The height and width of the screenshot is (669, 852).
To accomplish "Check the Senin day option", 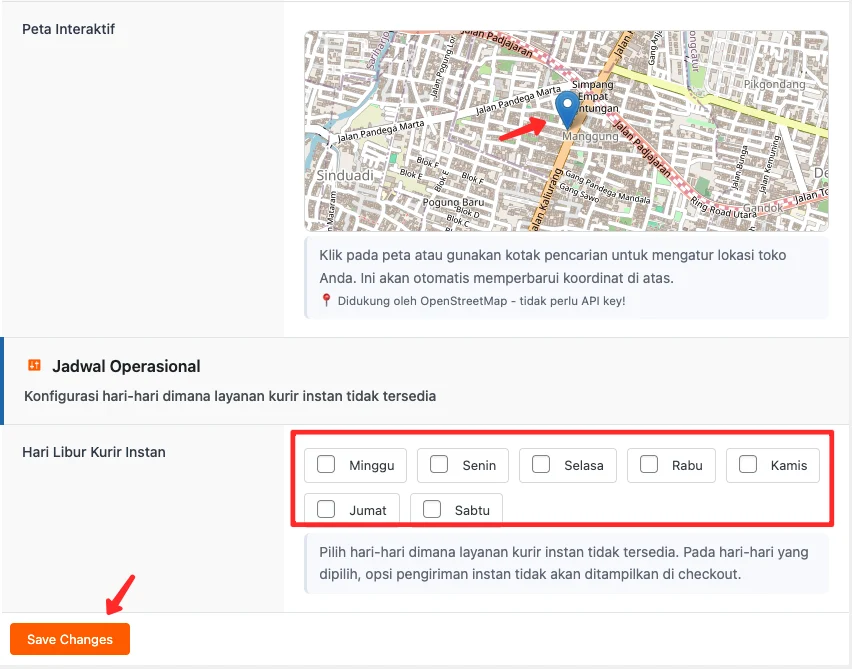I will pyautogui.click(x=438, y=465).
